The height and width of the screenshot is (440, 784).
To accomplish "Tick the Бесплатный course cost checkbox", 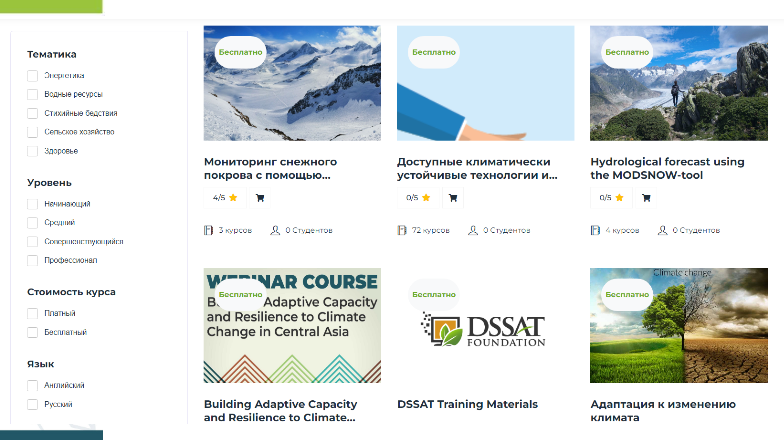I will coord(32,332).
